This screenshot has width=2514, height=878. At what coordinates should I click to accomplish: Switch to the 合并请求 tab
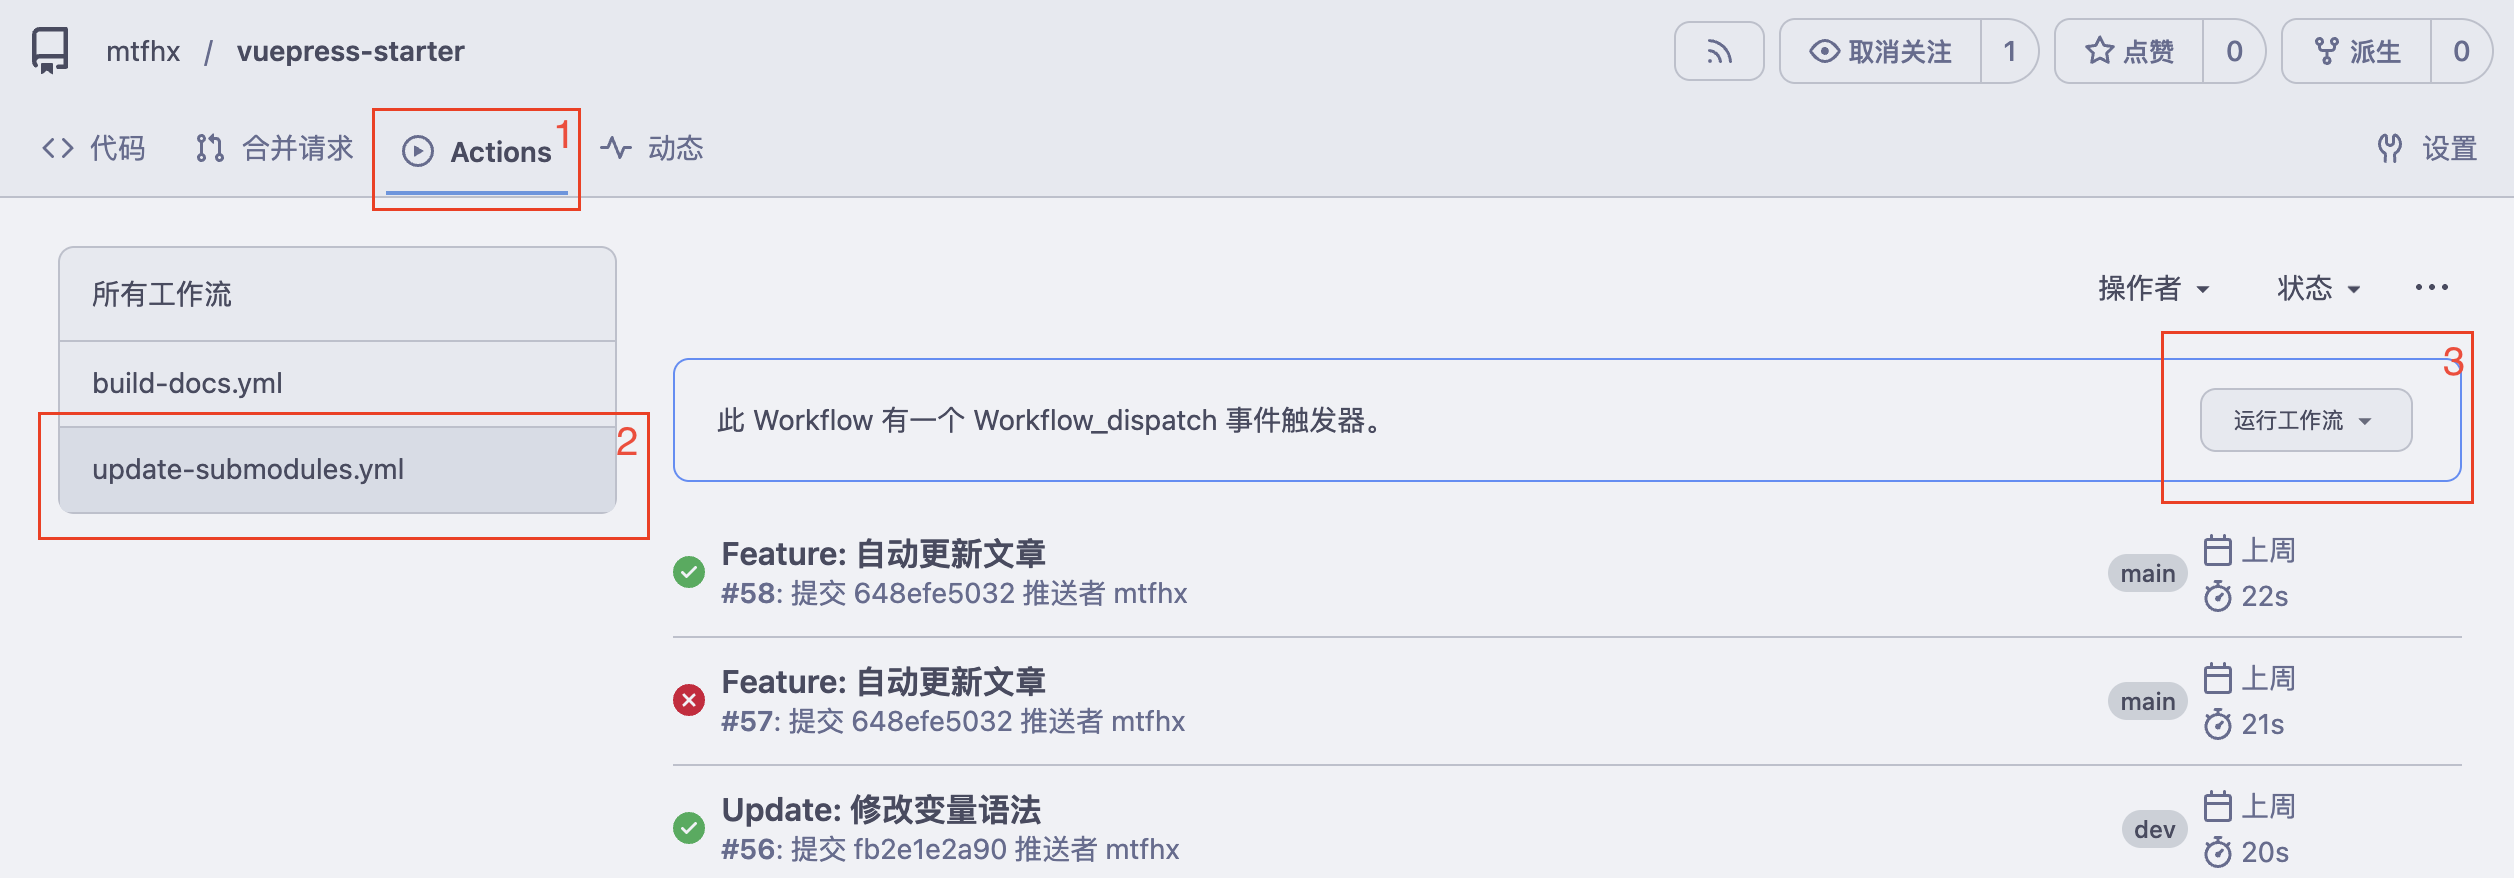coord(275,149)
